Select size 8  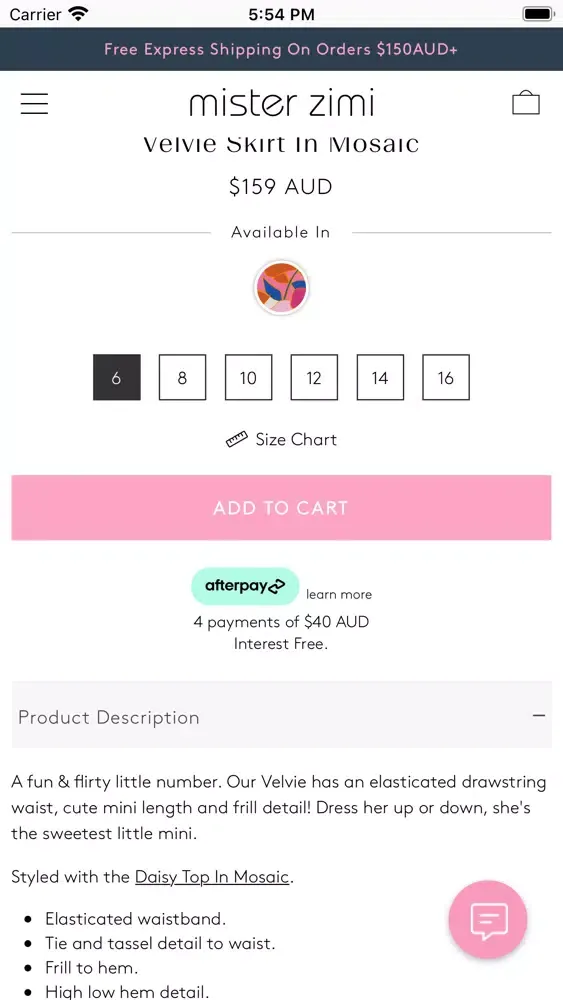pos(182,378)
